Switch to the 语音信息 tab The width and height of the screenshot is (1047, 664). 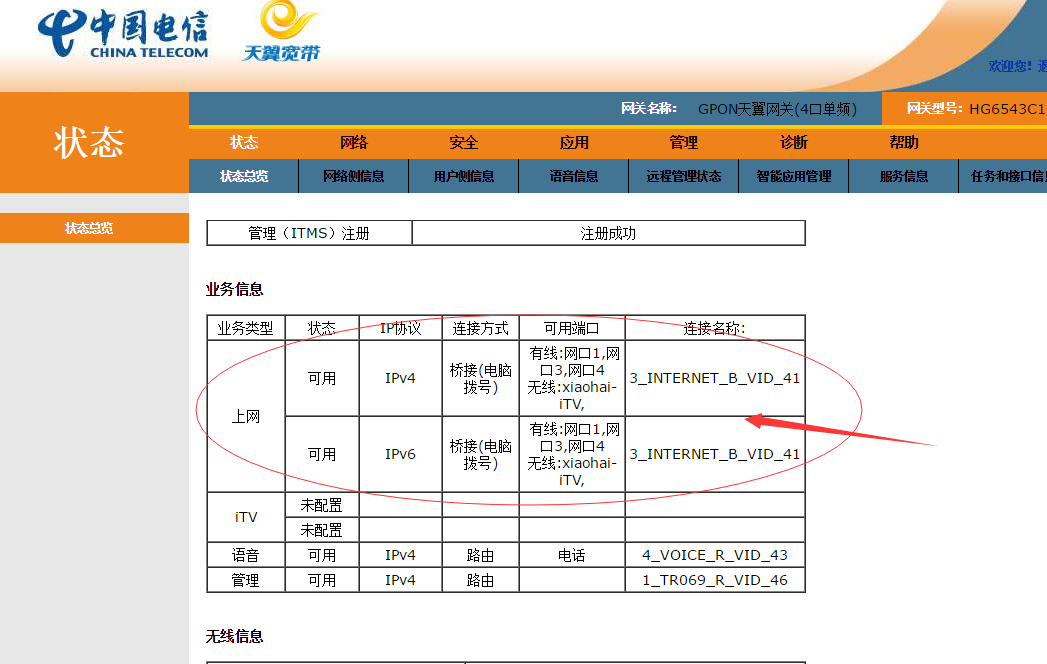[573, 175]
